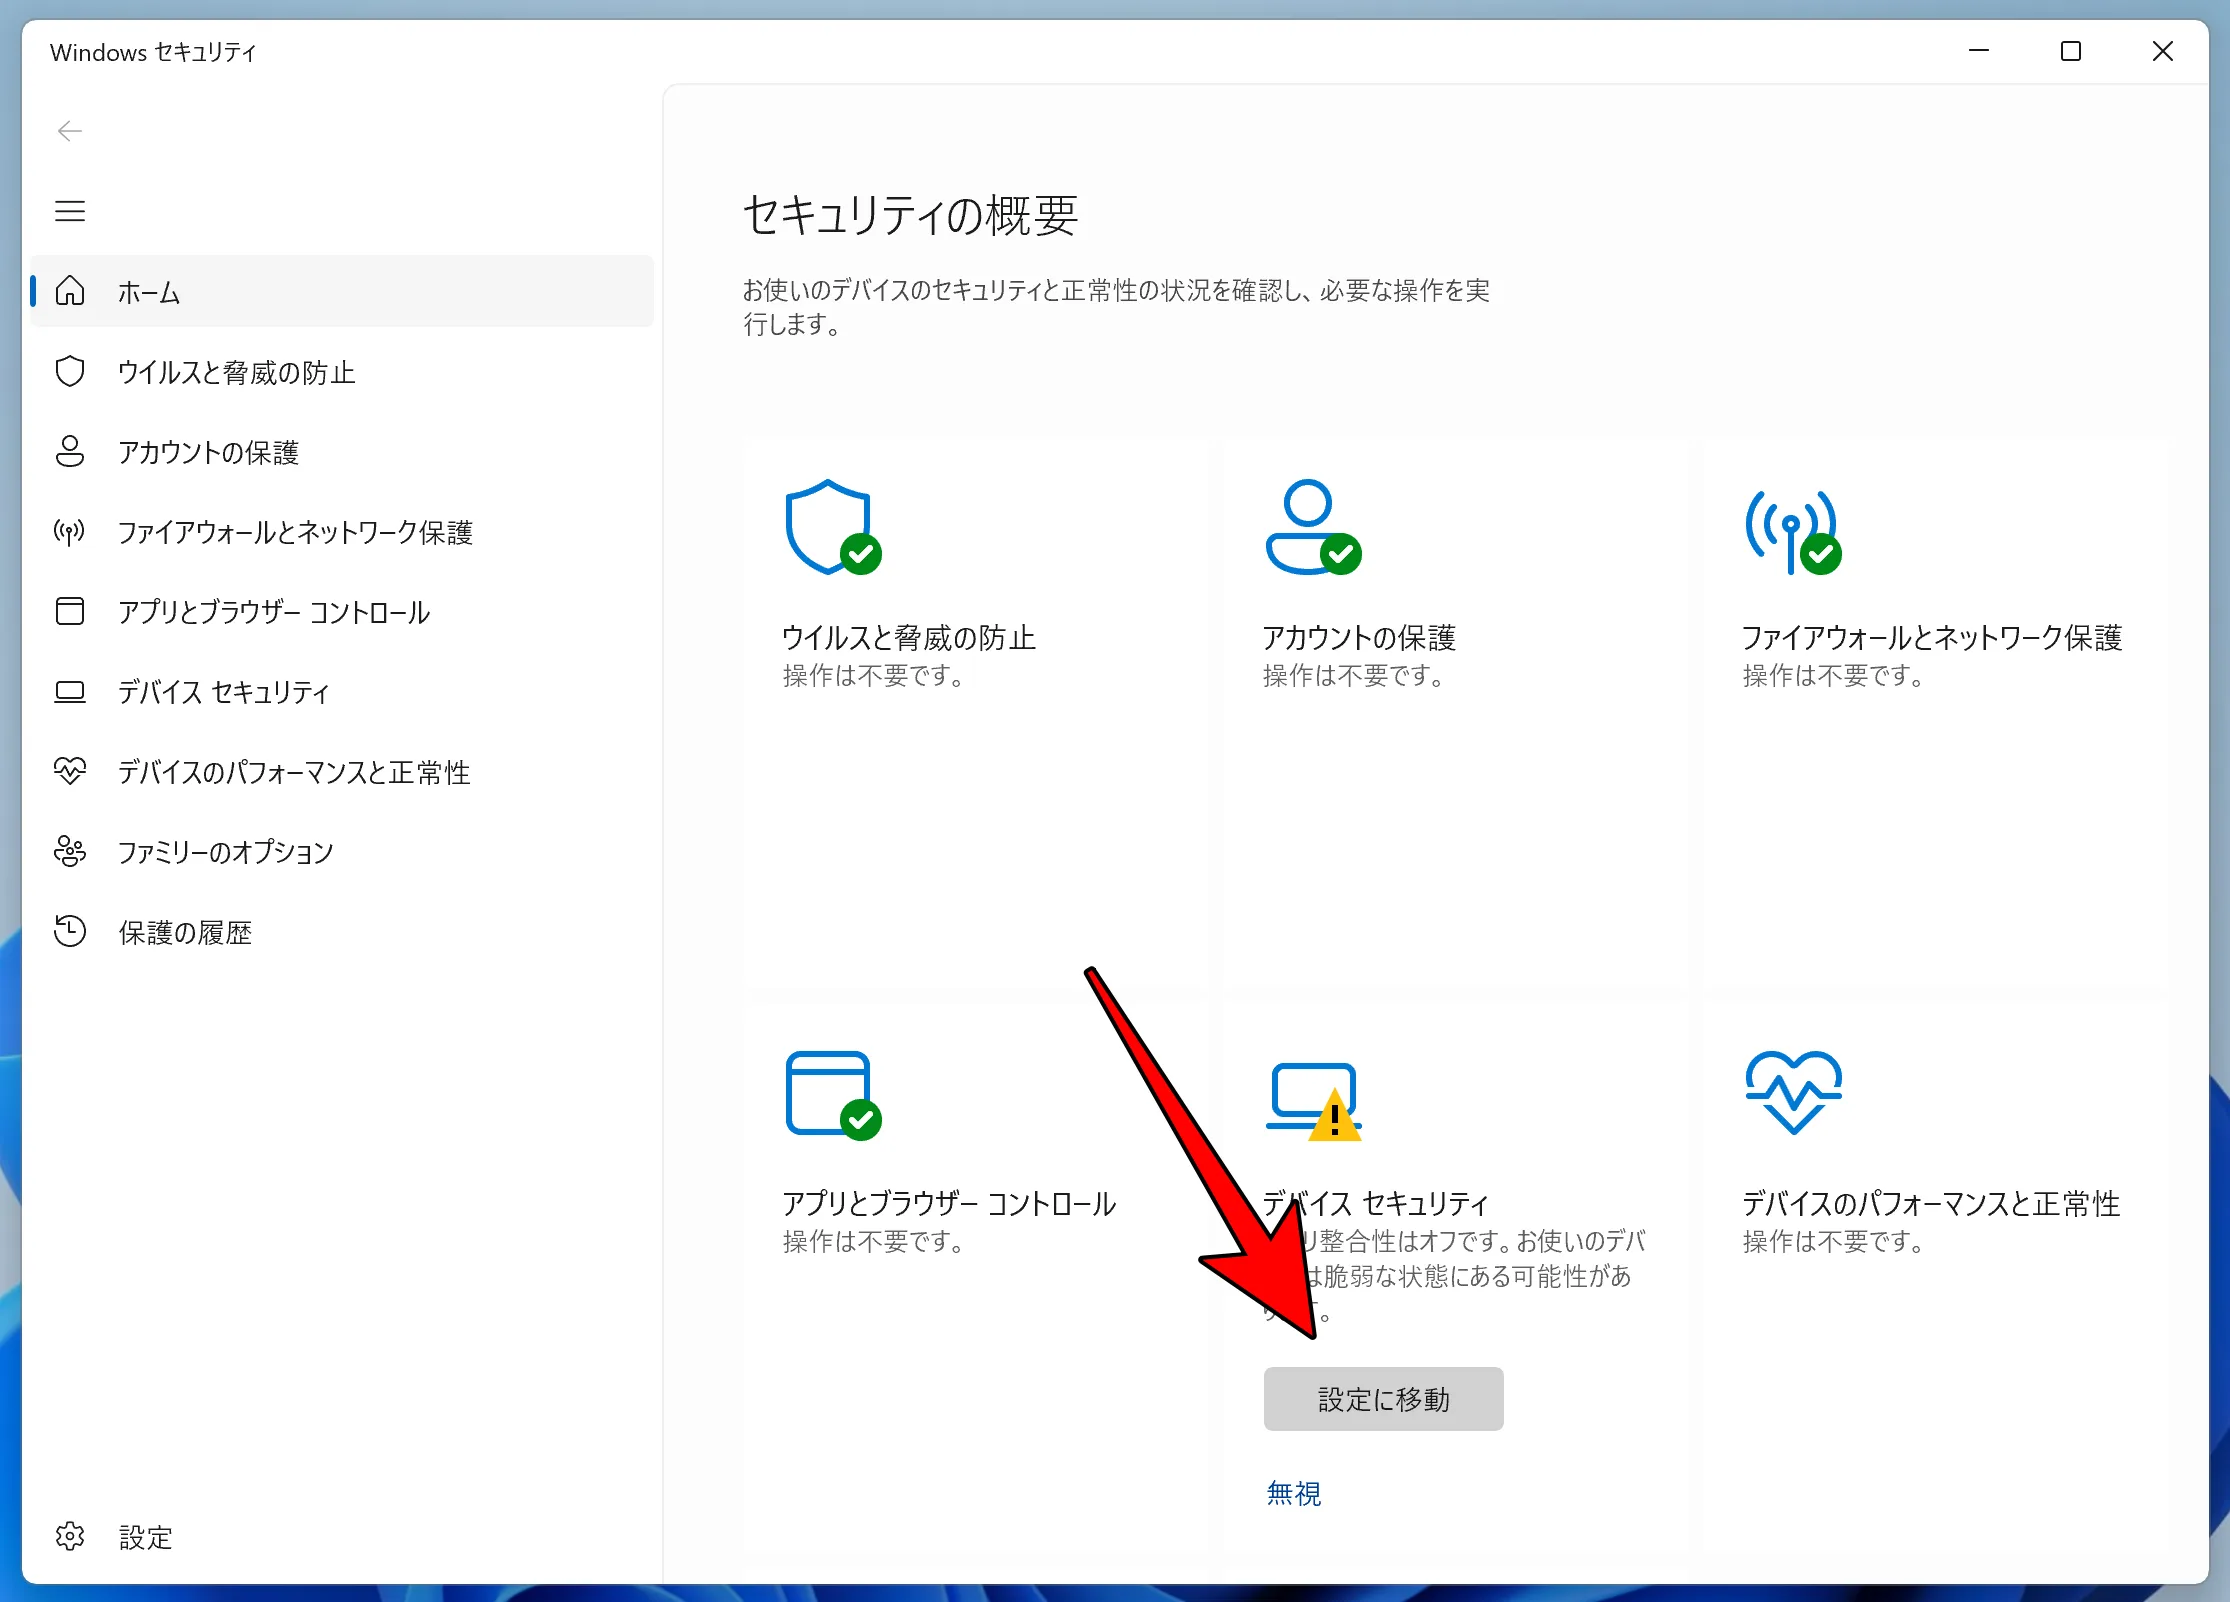Open アプリとブラウザー コントロール sidebar icon
Image resolution: width=2230 pixels, height=1602 pixels.
coord(69,612)
